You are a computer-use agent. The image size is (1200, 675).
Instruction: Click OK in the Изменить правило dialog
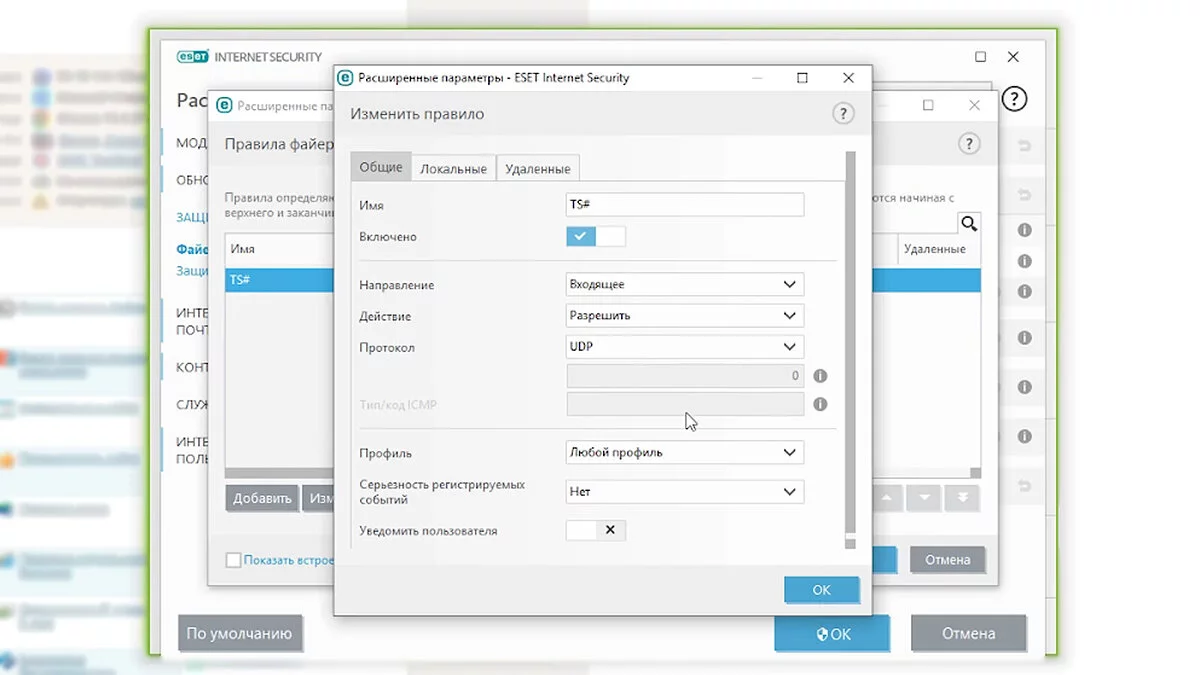coord(821,590)
